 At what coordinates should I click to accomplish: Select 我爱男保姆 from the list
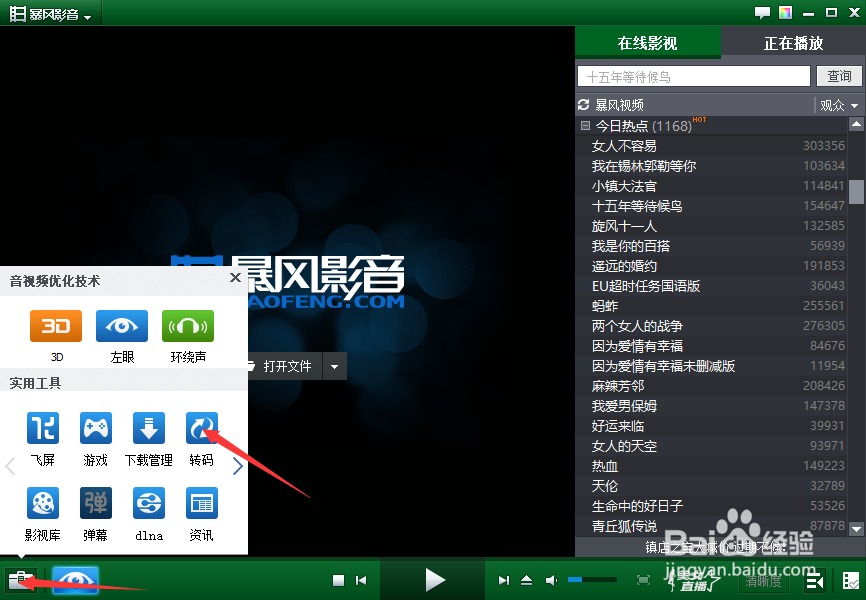click(711, 406)
